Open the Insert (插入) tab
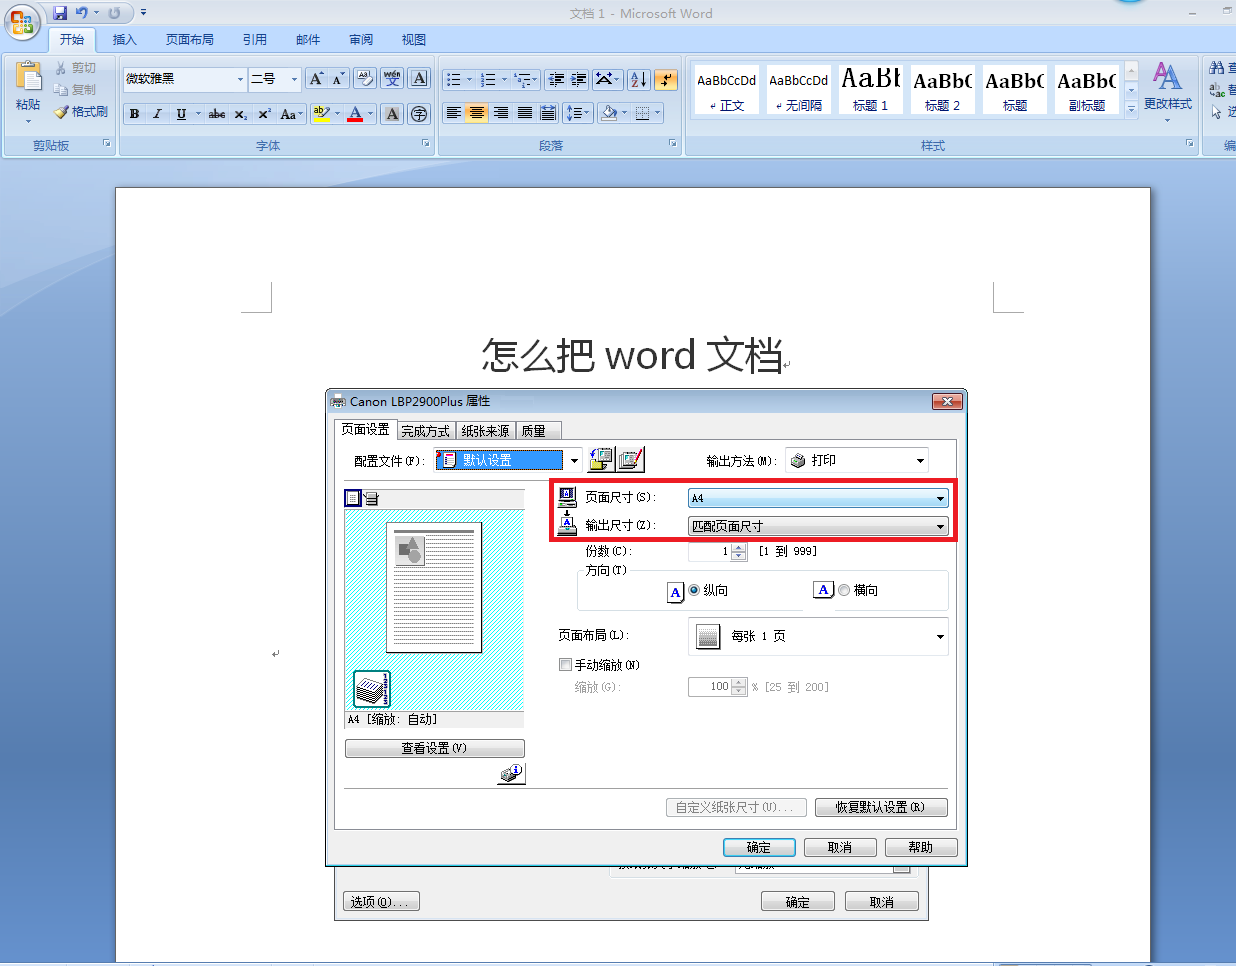Screen dimensions: 1236x966 [124, 40]
